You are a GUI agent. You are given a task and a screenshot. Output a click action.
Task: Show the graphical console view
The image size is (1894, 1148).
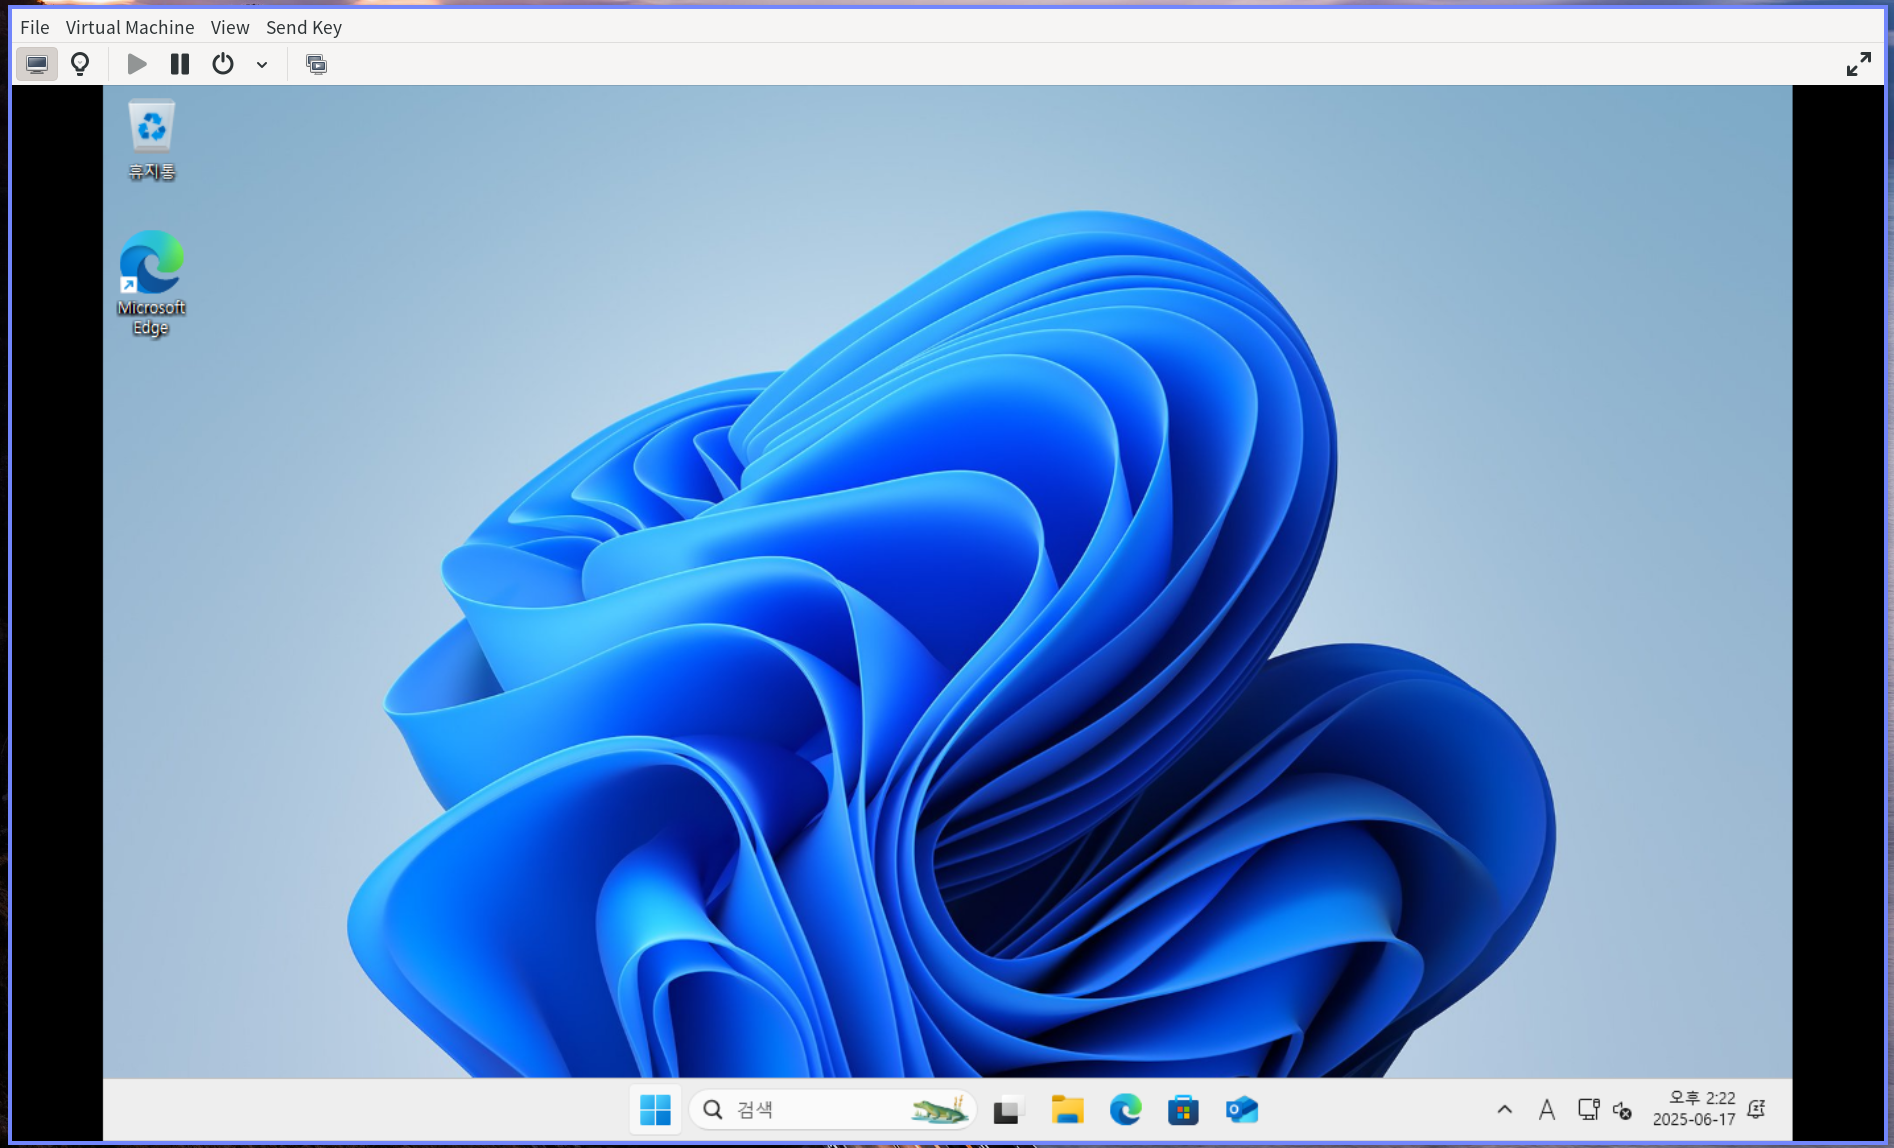click(x=37, y=64)
